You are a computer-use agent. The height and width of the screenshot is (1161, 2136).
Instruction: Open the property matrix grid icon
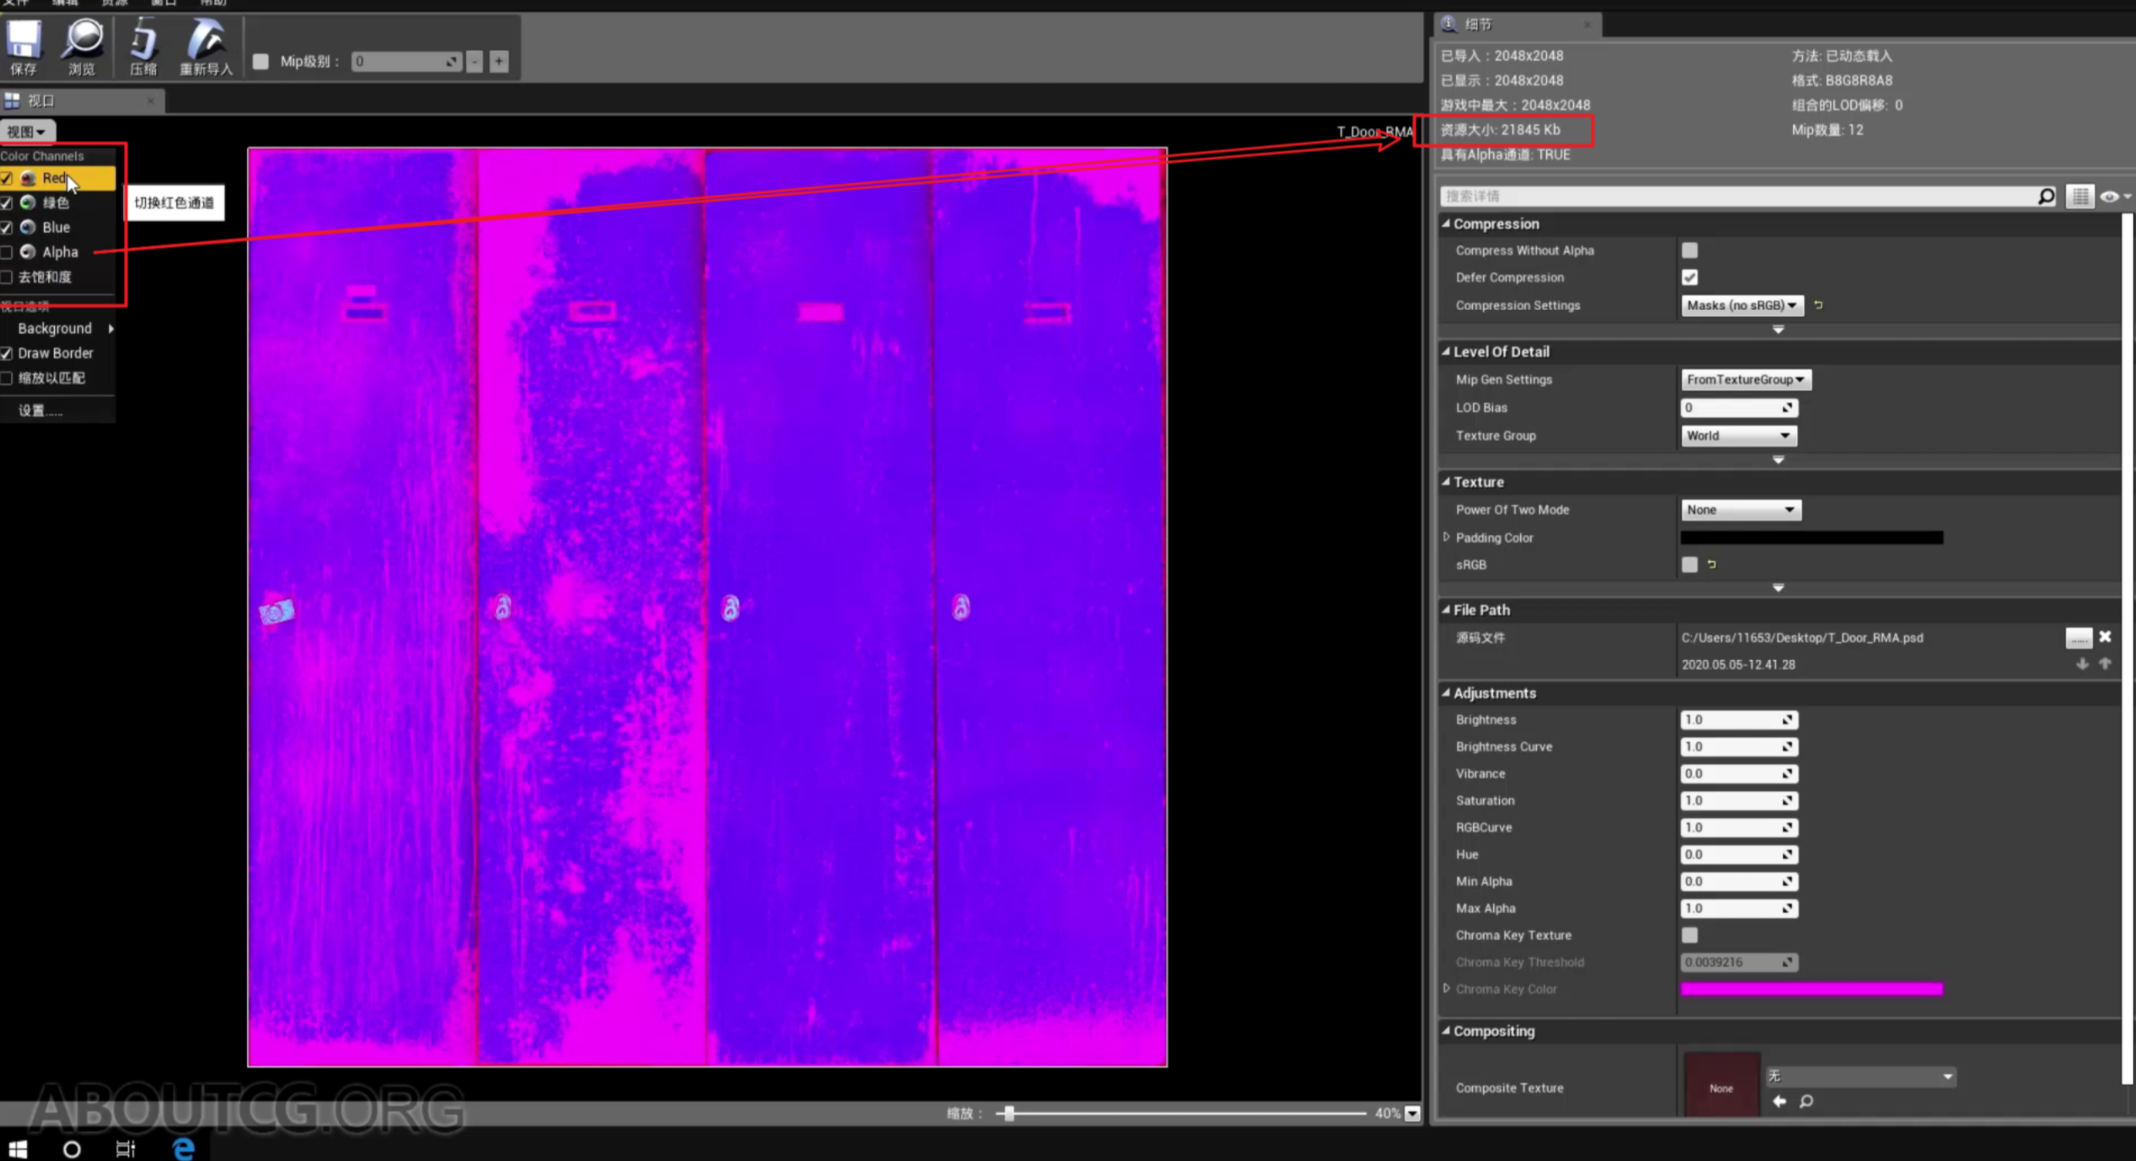2080,196
